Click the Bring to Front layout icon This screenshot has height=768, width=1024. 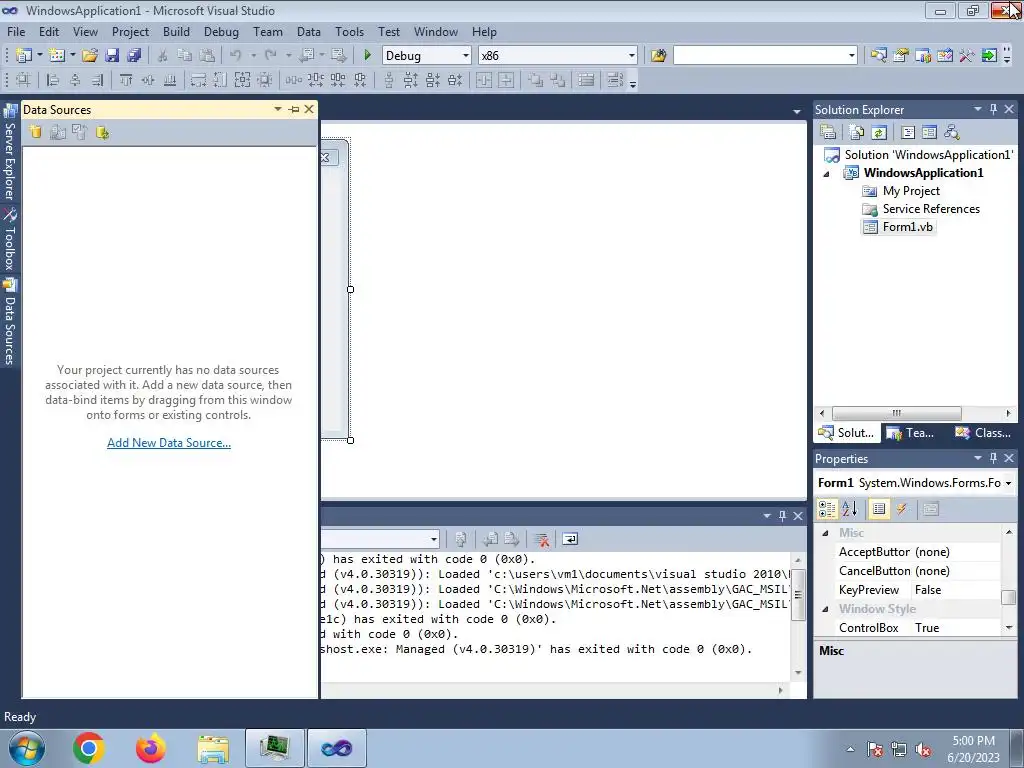coord(536,80)
